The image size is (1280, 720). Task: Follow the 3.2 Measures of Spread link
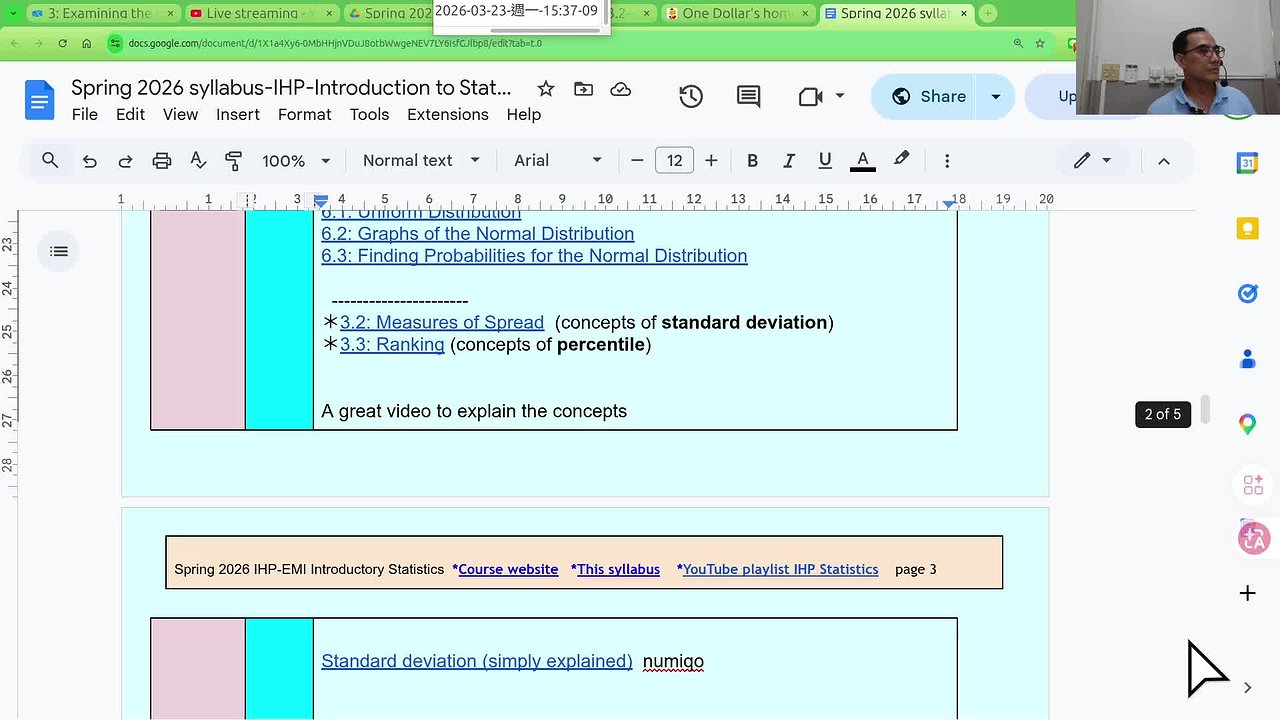(442, 322)
